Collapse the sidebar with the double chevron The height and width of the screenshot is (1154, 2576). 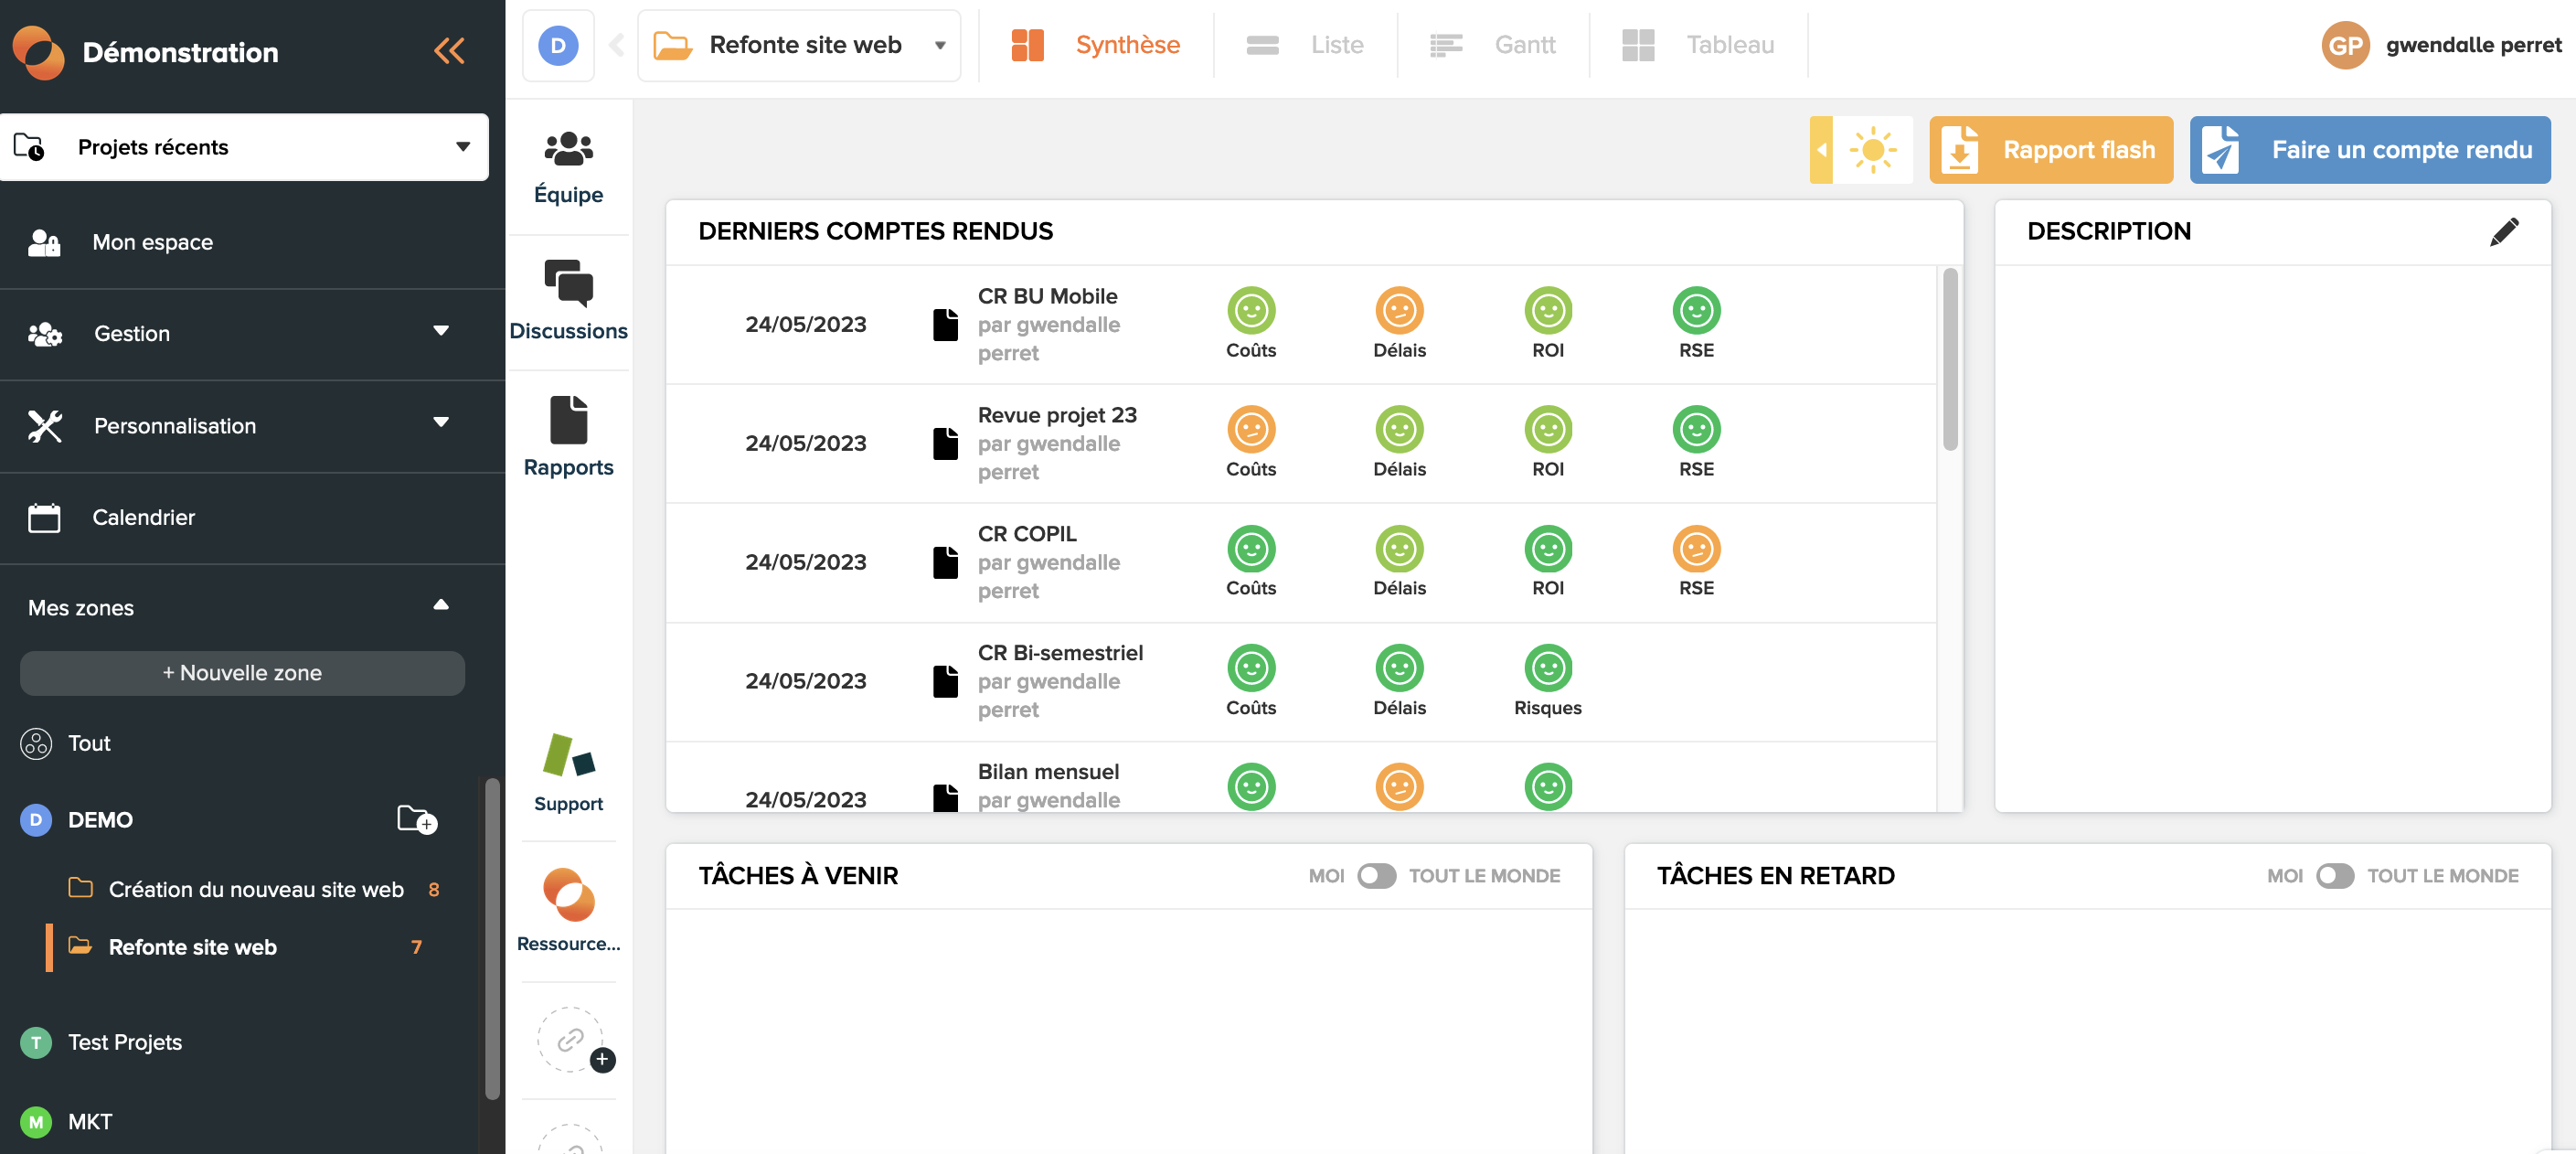pos(449,51)
